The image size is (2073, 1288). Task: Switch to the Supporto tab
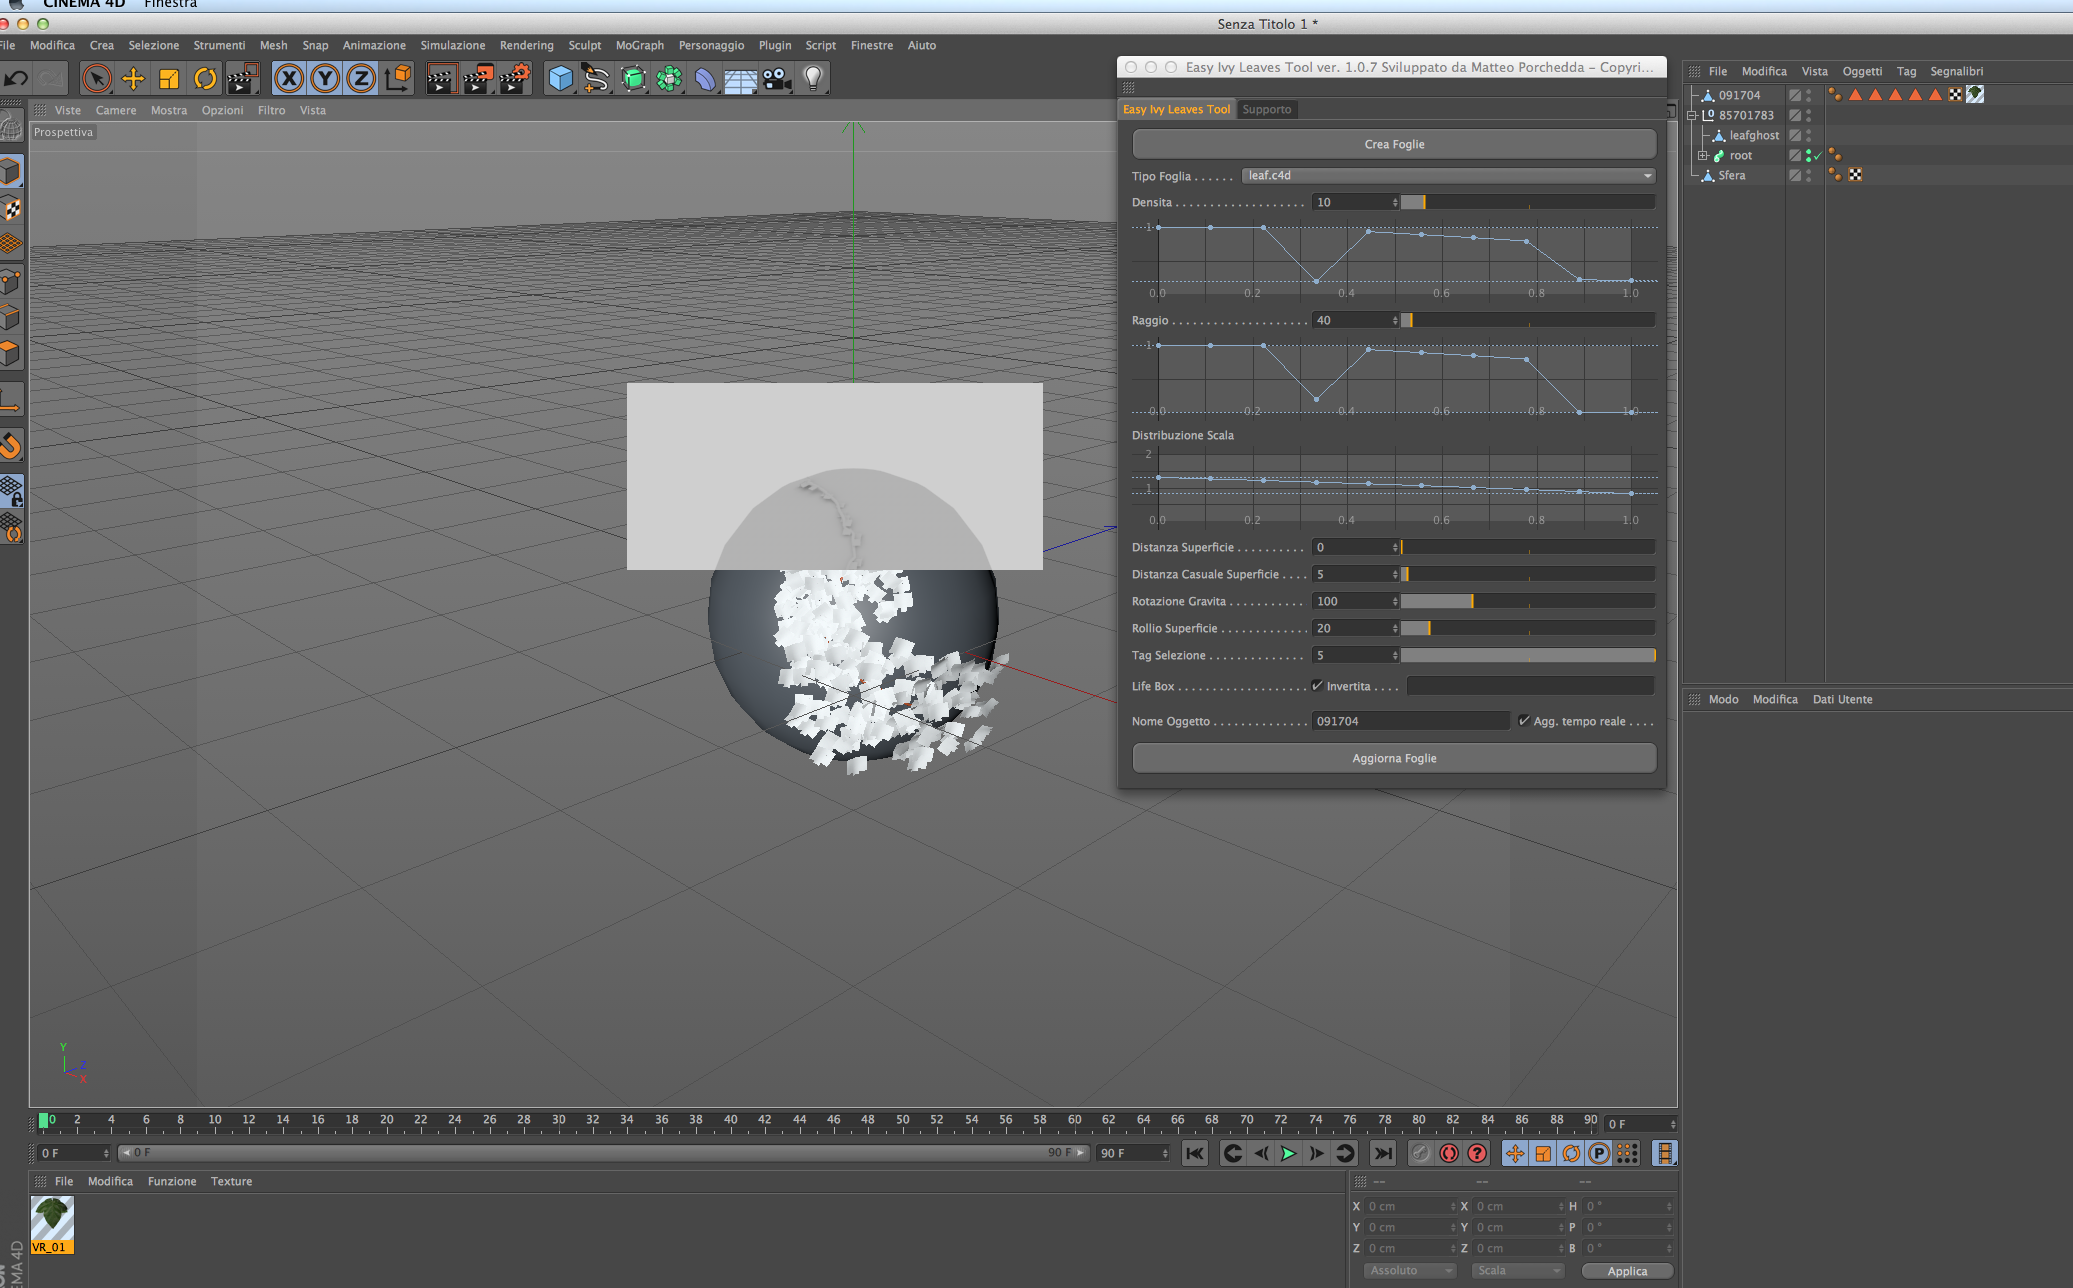(1266, 109)
